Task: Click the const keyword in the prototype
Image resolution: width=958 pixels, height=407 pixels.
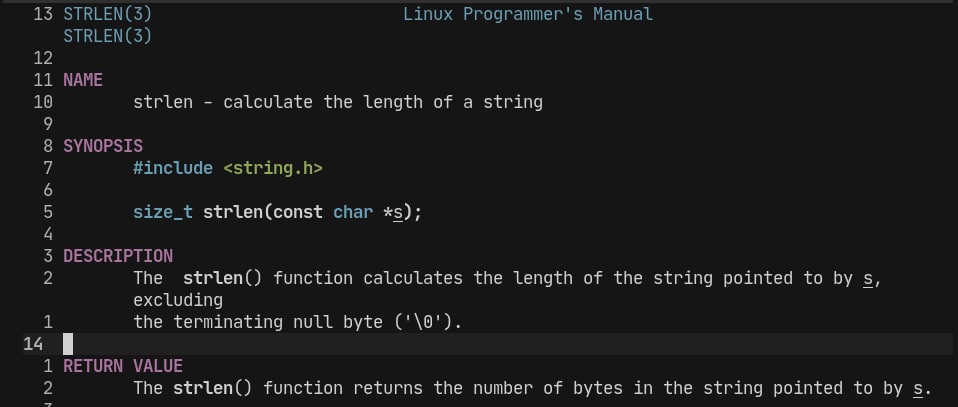Action: (x=298, y=212)
